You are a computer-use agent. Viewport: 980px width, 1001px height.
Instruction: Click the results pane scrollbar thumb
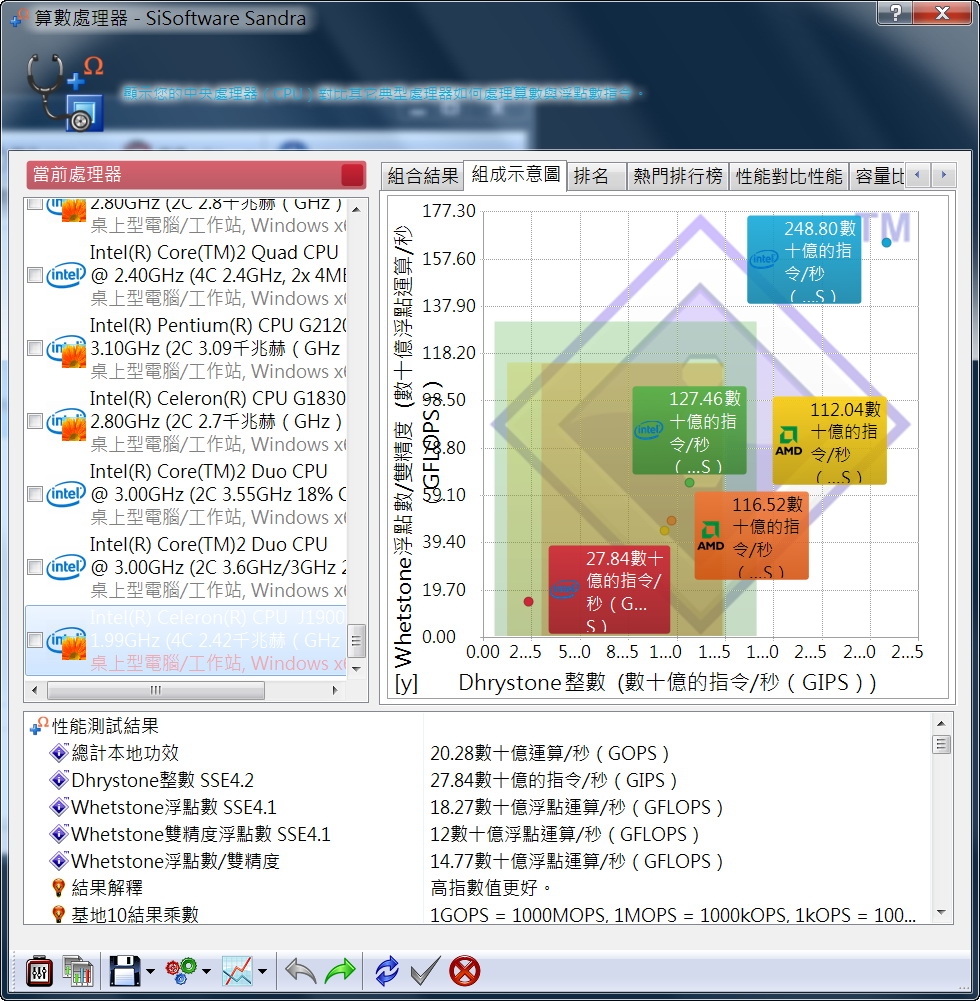[x=941, y=744]
